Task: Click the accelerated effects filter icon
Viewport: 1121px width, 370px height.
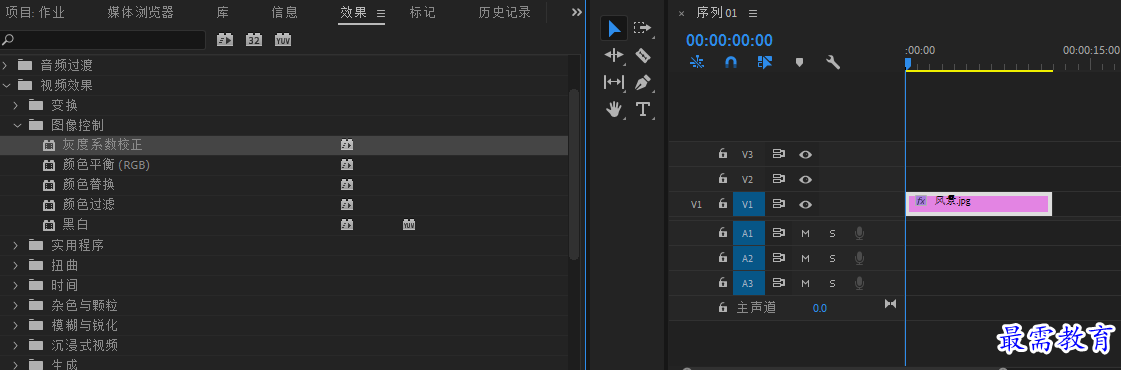Action: coord(225,40)
